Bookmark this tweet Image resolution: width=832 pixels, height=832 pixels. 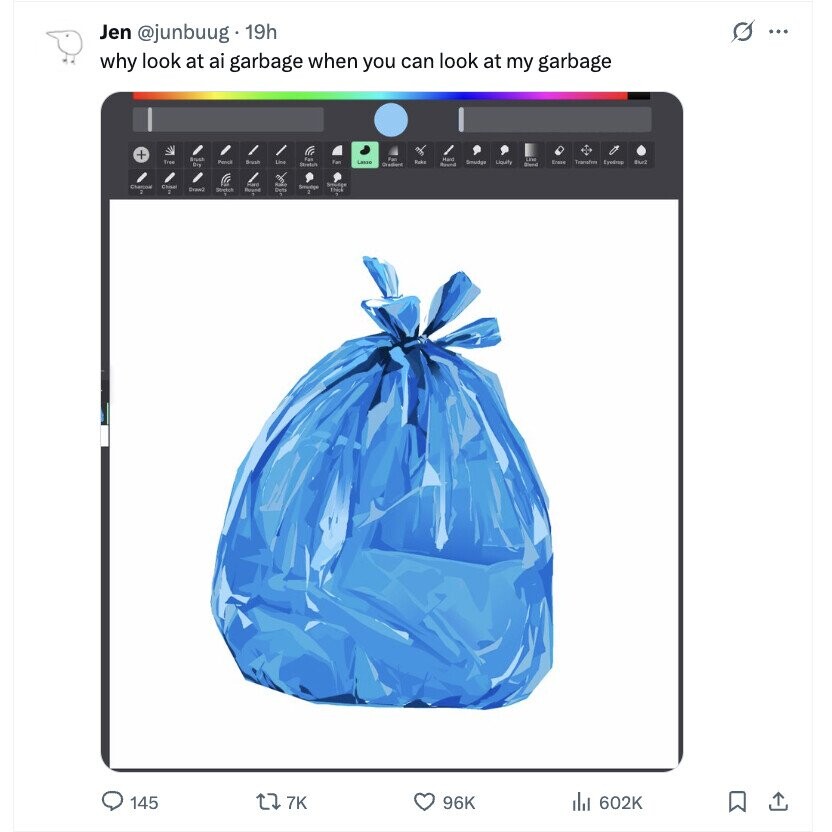(737, 802)
